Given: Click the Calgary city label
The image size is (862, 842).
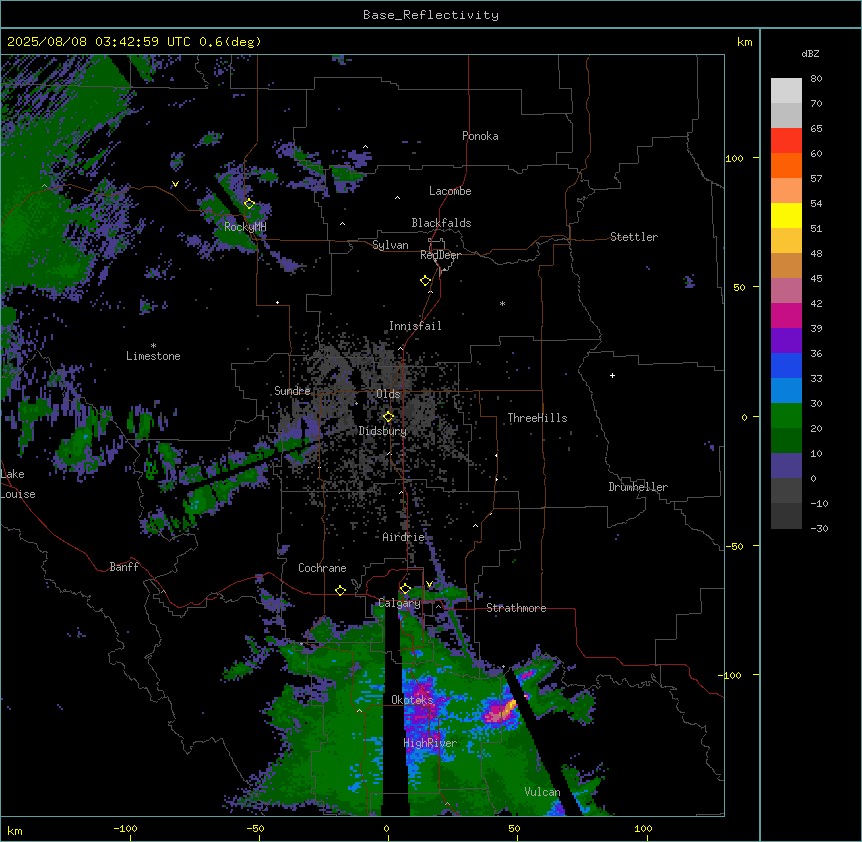Looking at the screenshot, I should (399, 603).
